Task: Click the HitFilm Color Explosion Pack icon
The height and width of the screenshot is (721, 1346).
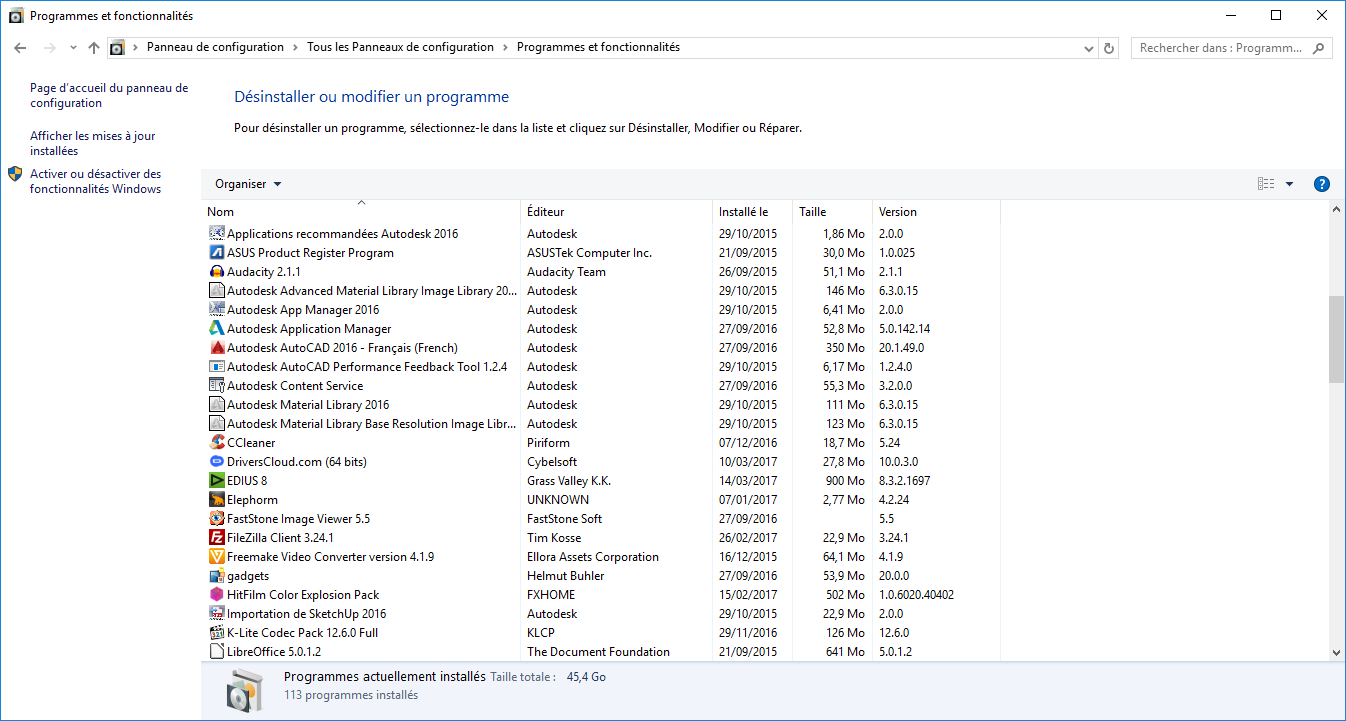Action: 217,595
